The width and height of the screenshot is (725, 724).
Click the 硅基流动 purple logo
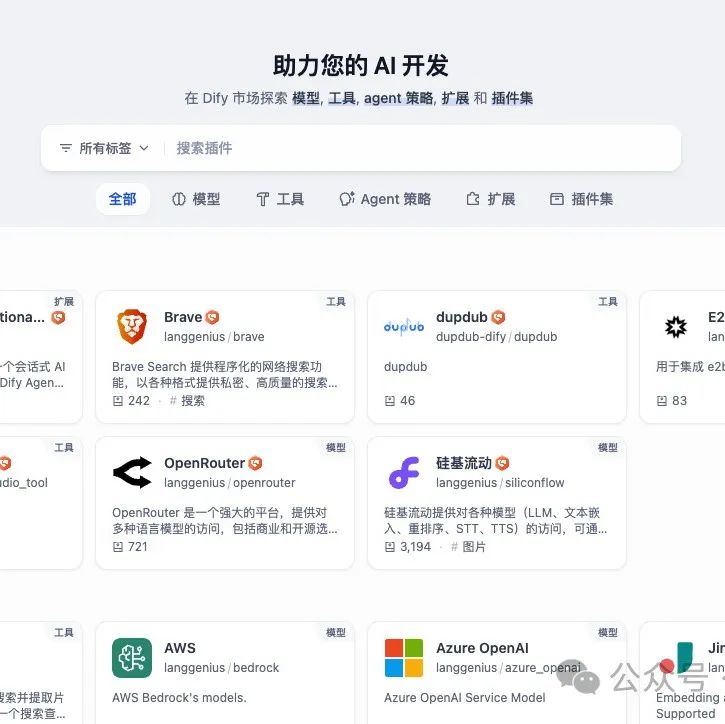(404, 472)
